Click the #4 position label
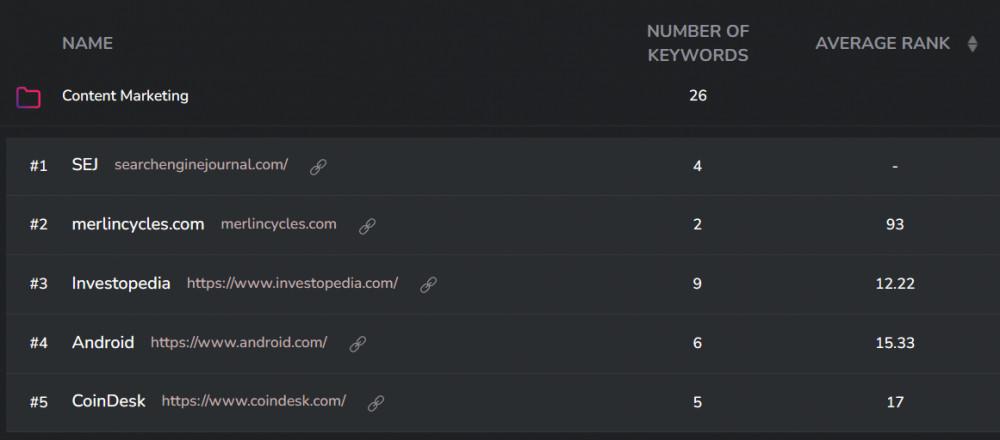This screenshot has height=440, width=1000. point(38,344)
